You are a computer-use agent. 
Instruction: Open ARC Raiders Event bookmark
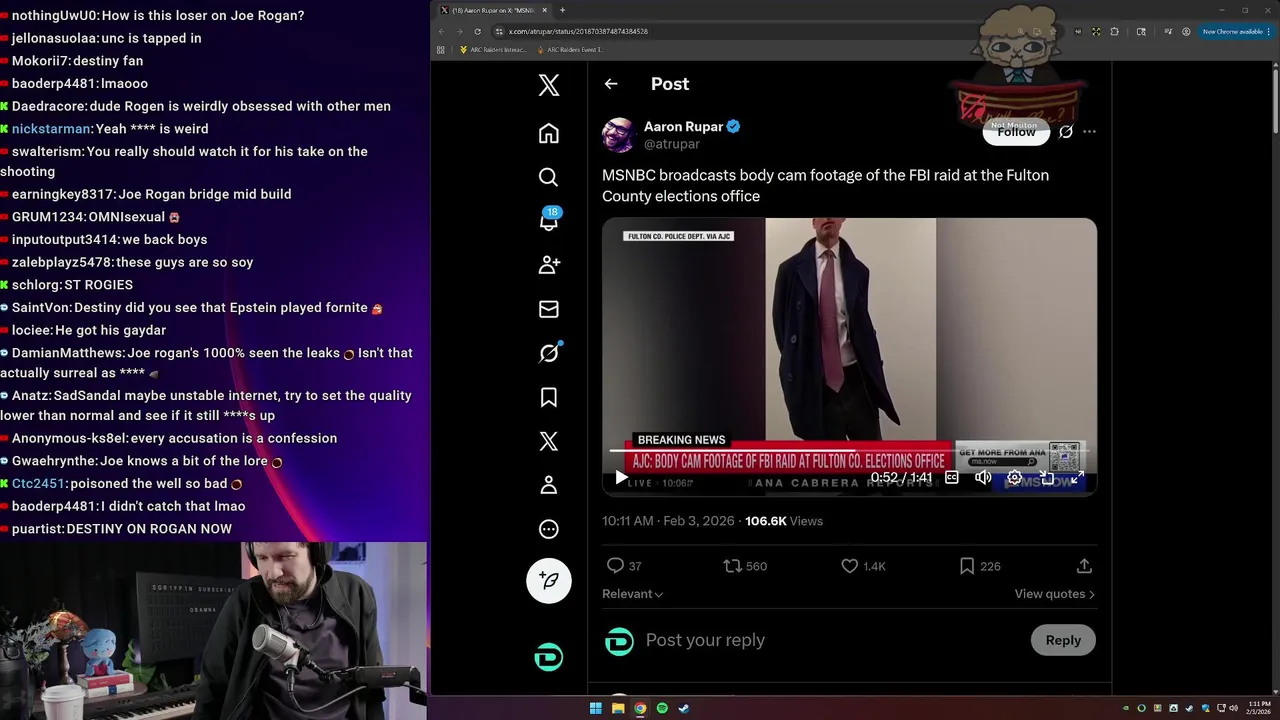pyautogui.click(x=570, y=50)
